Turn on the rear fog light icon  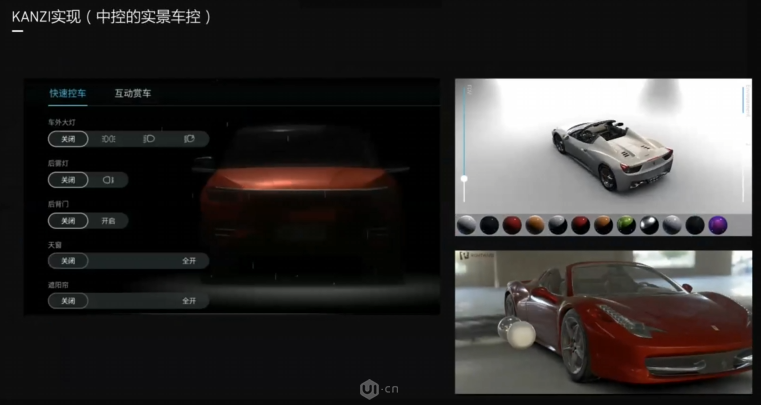(109, 180)
